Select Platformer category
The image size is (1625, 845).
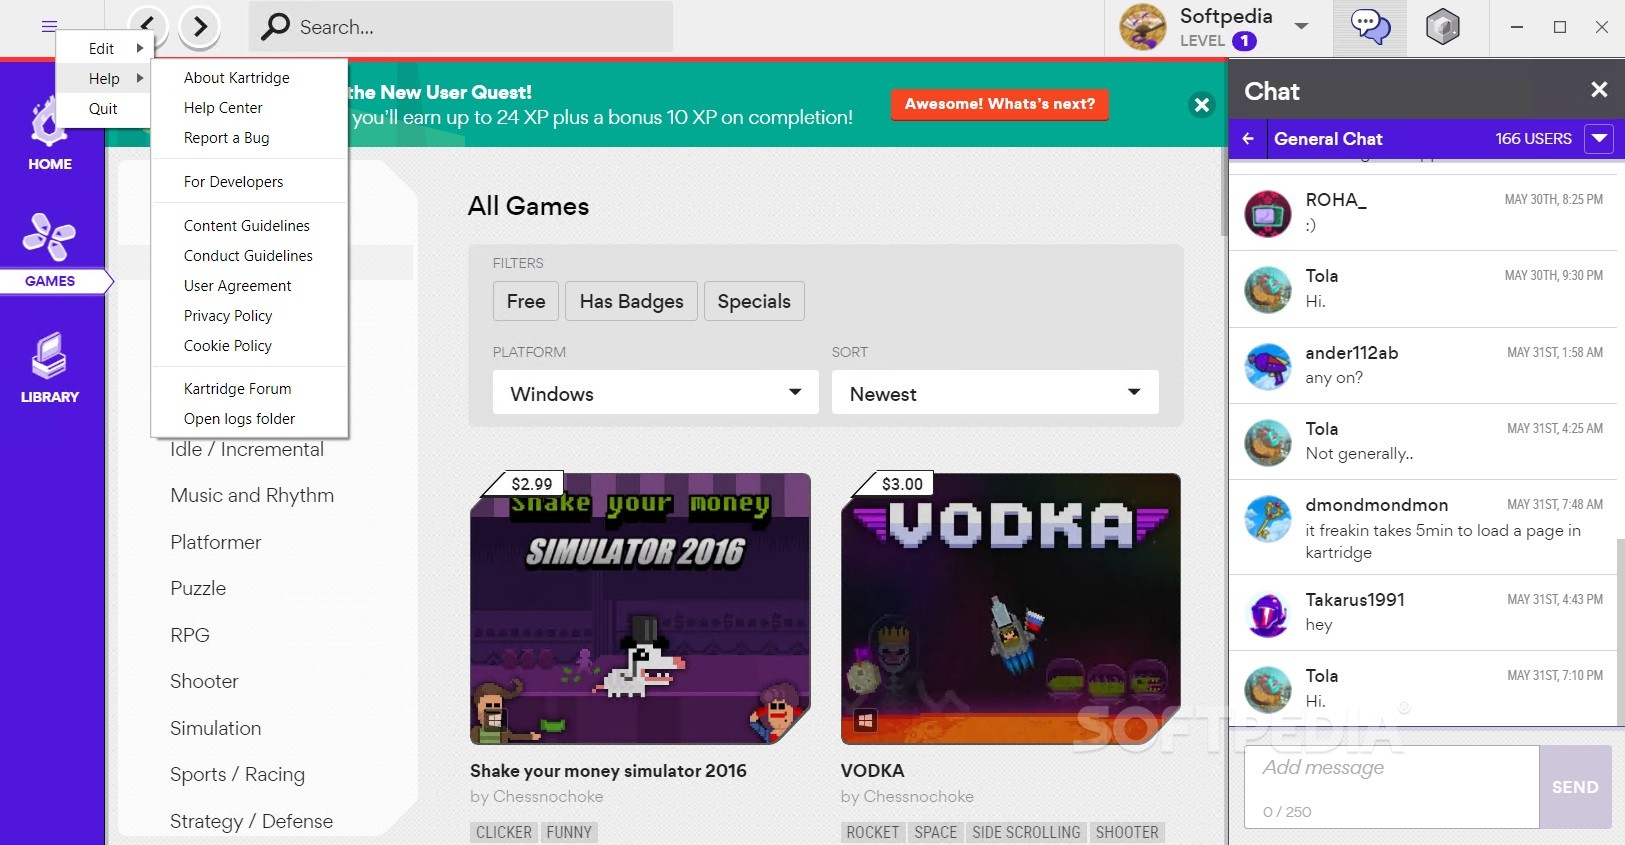[216, 542]
